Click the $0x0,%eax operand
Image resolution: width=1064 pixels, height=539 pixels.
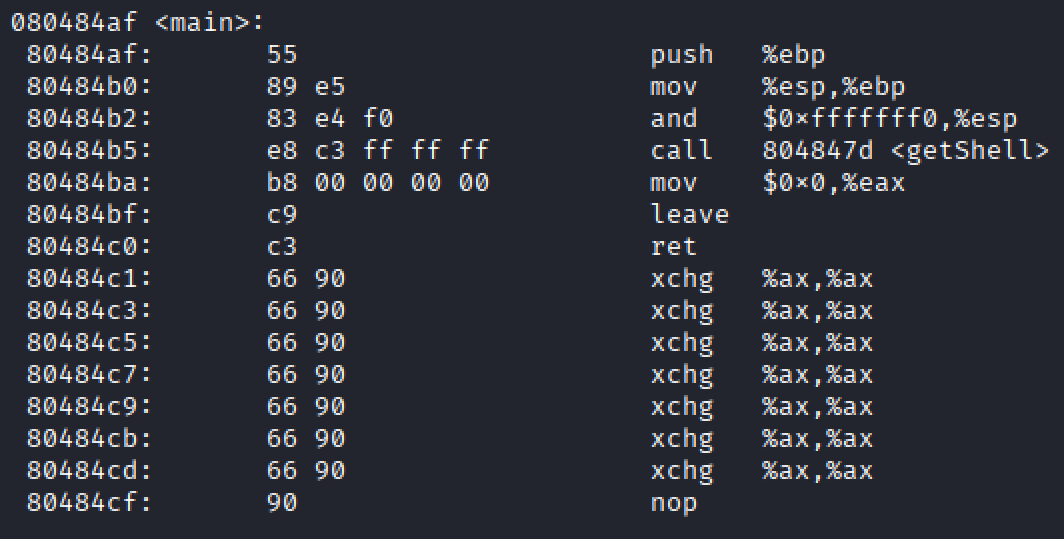833,182
